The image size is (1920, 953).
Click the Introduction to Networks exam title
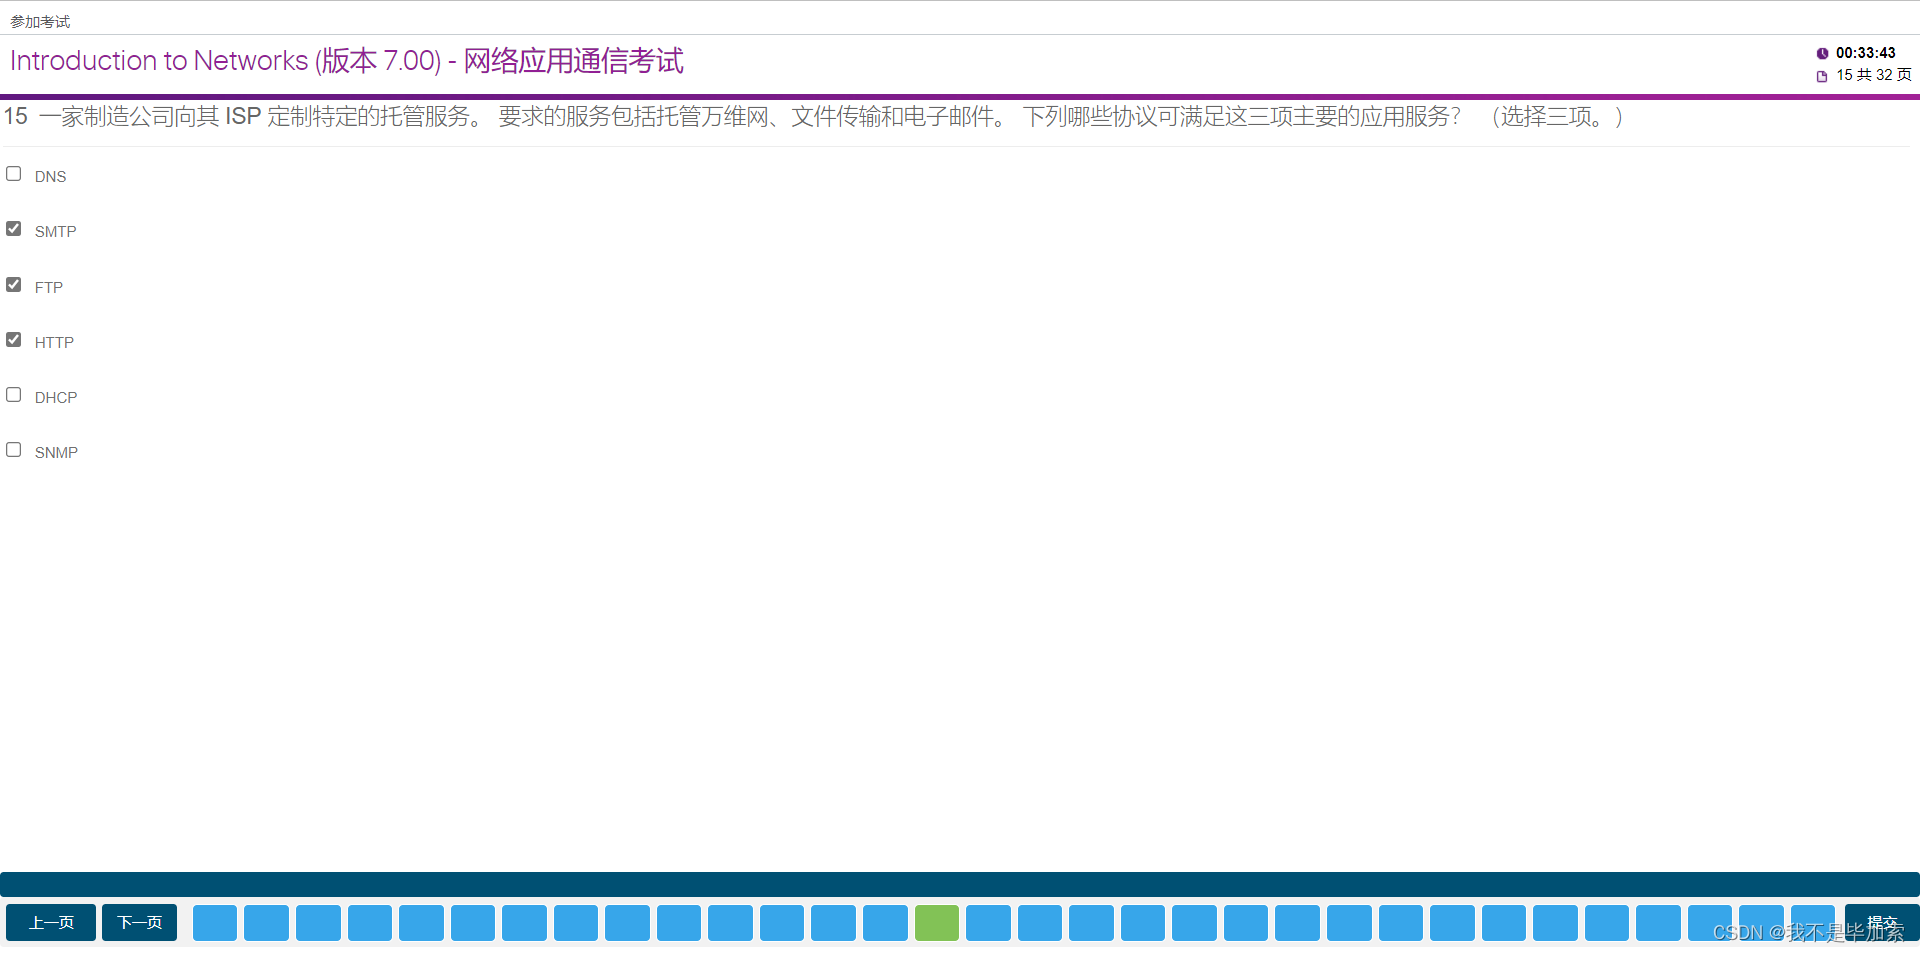coord(346,61)
